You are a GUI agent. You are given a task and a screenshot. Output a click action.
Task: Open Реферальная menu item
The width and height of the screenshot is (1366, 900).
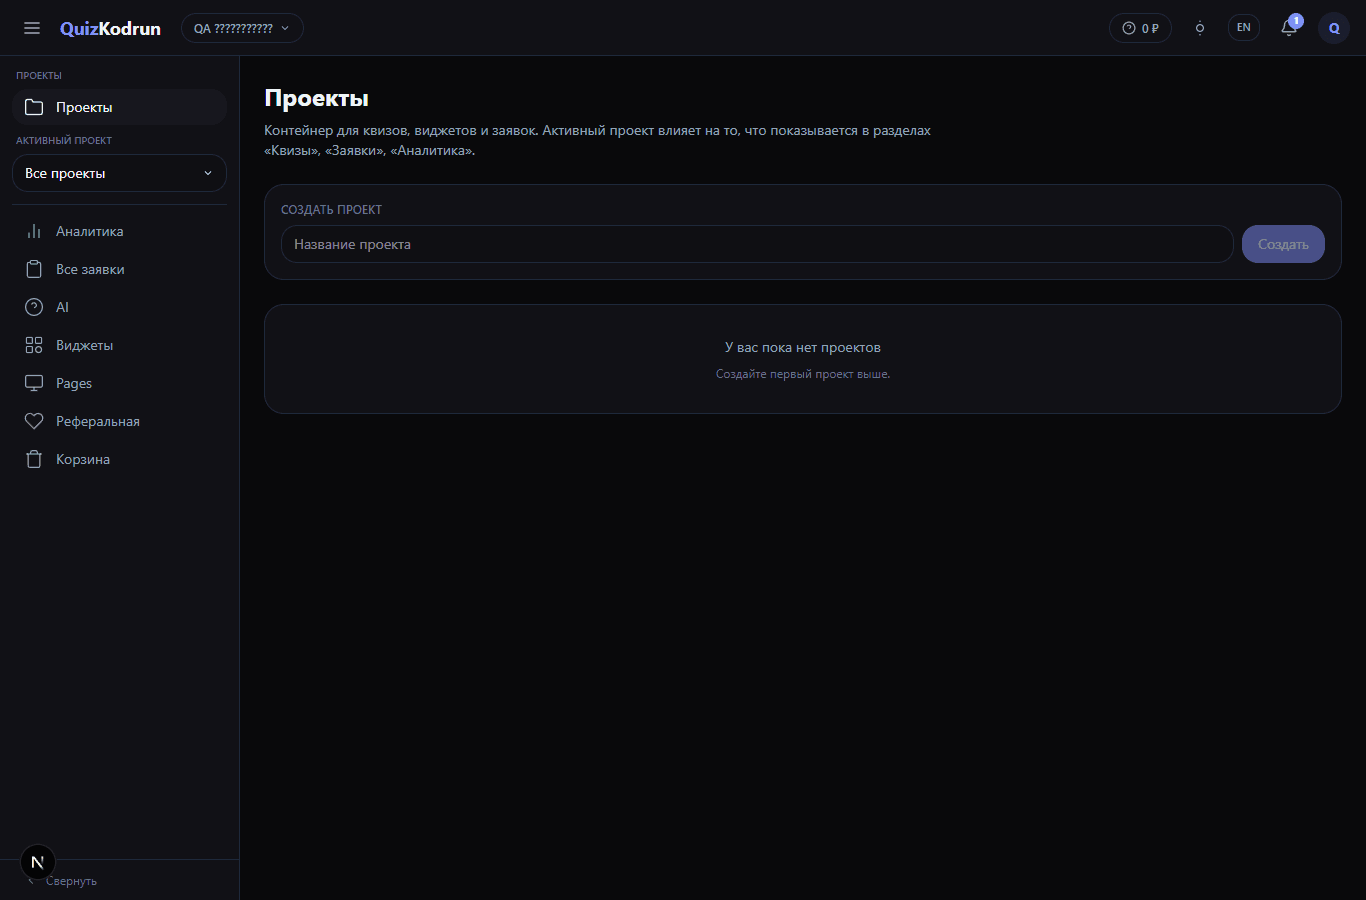tap(119, 421)
